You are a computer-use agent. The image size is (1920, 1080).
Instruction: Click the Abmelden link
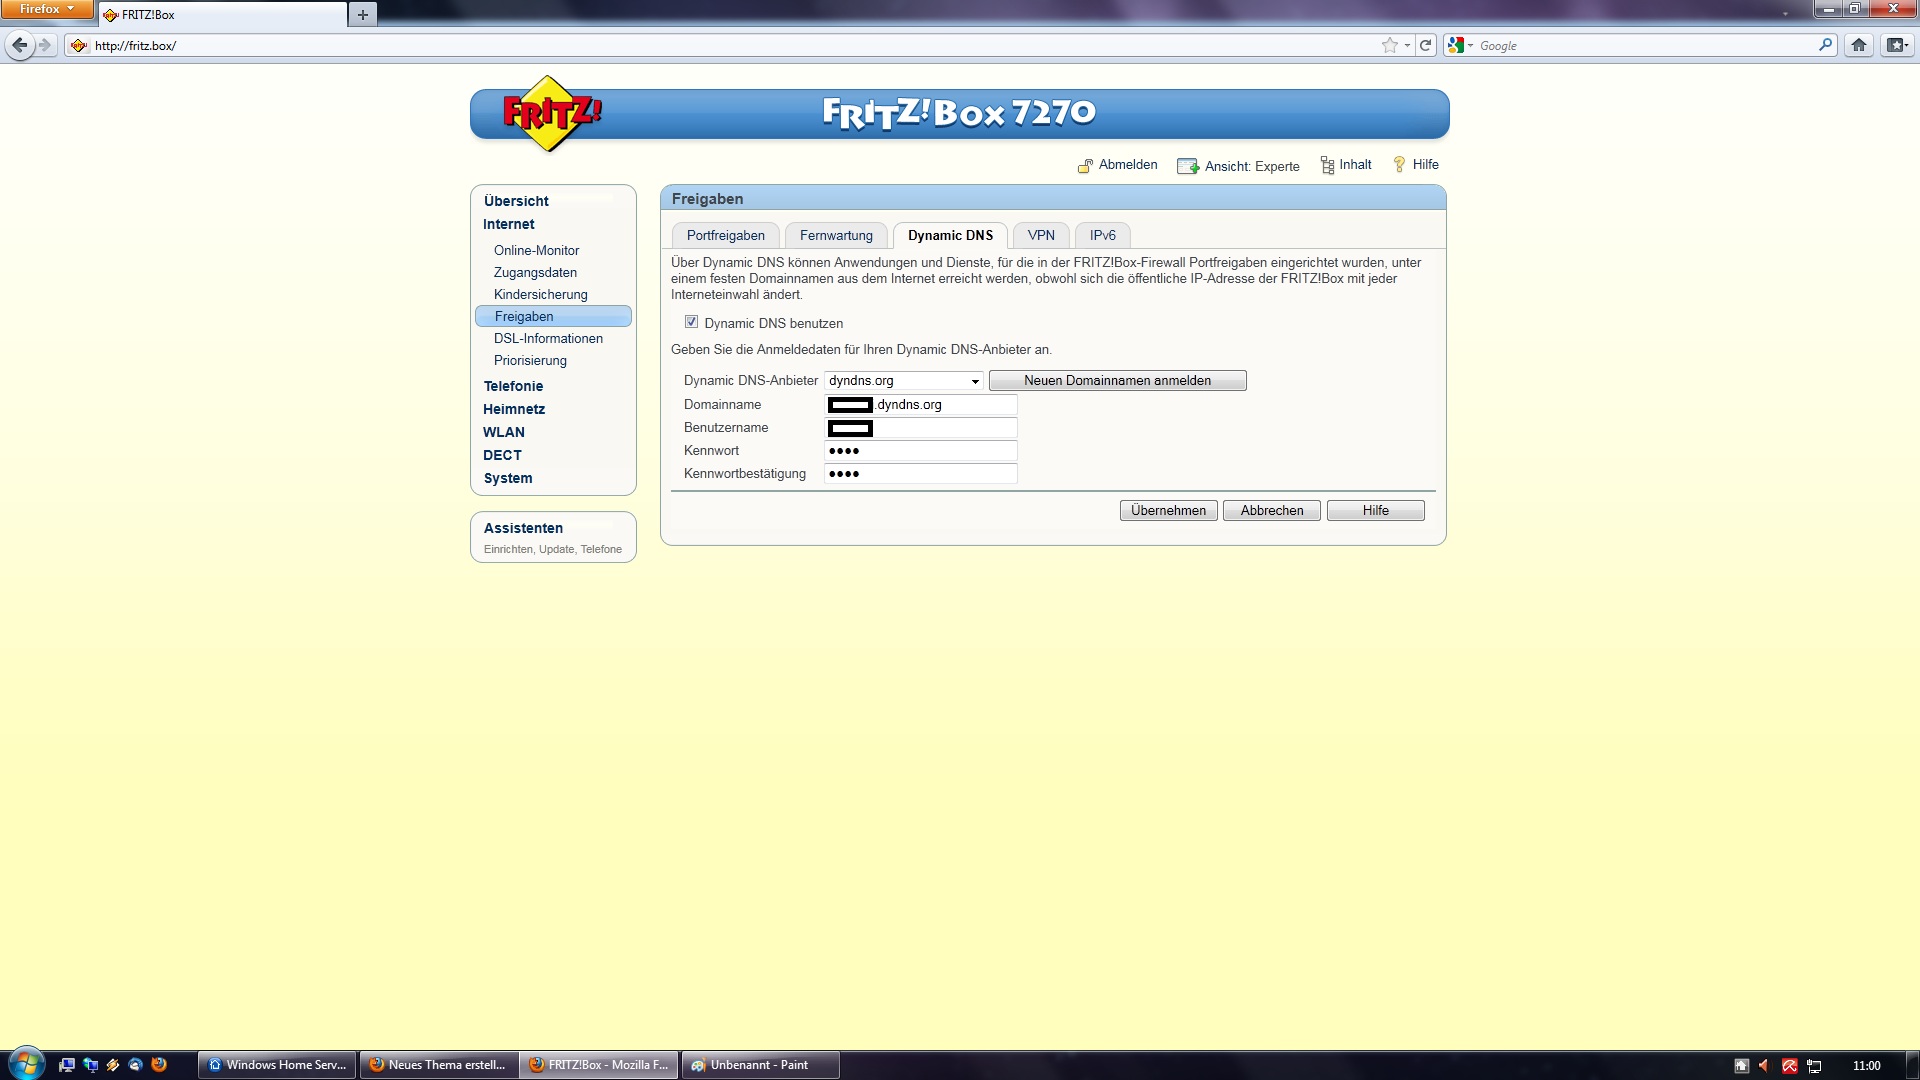(x=1117, y=165)
